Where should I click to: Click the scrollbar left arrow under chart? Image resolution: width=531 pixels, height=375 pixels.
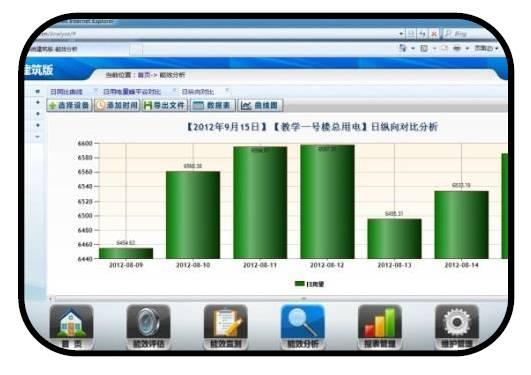pyautogui.click(x=51, y=298)
